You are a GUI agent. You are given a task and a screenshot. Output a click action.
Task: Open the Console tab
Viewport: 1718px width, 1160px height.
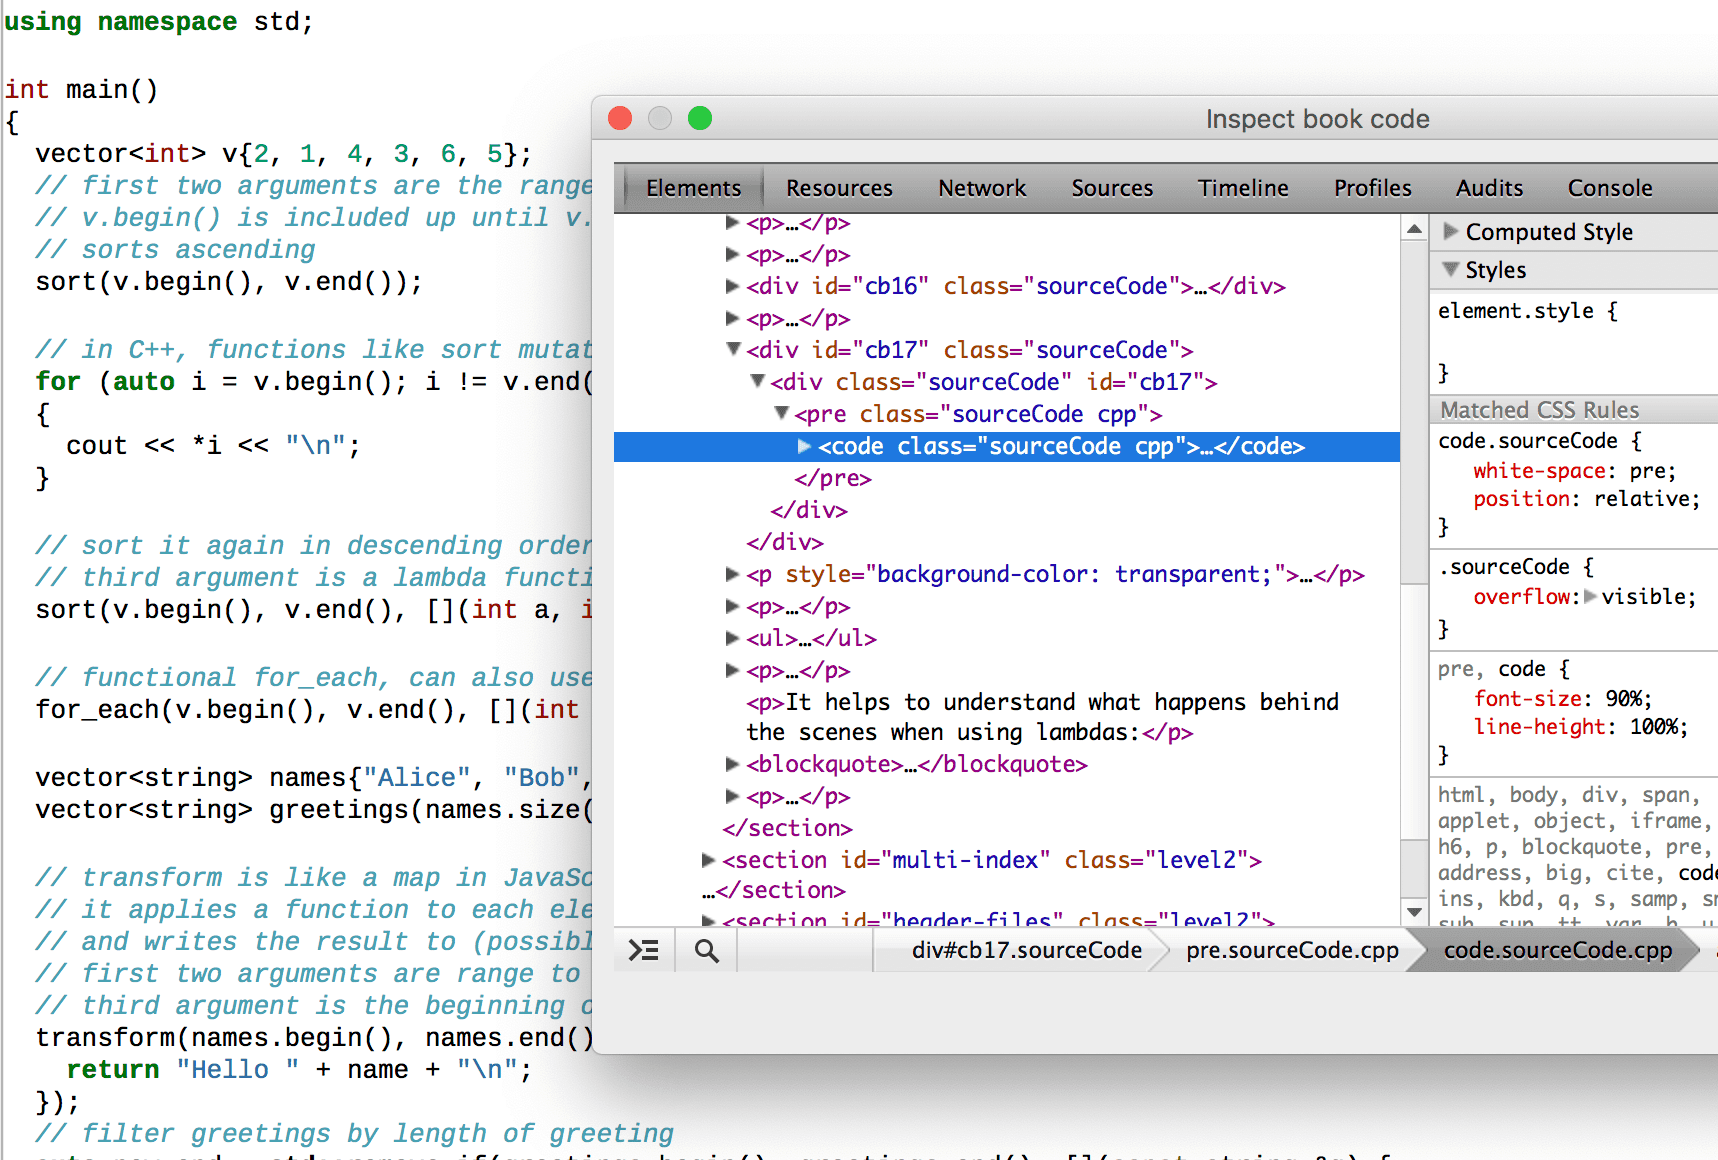coord(1609,188)
